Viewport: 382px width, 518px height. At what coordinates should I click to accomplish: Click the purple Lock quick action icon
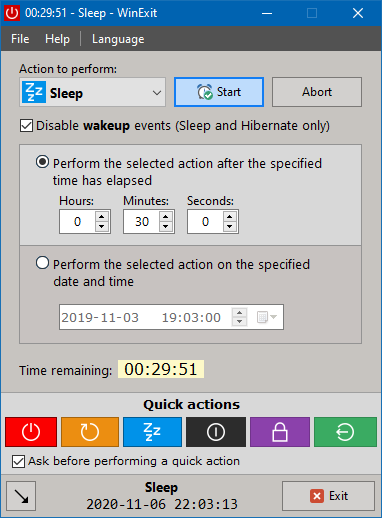[x=280, y=432]
